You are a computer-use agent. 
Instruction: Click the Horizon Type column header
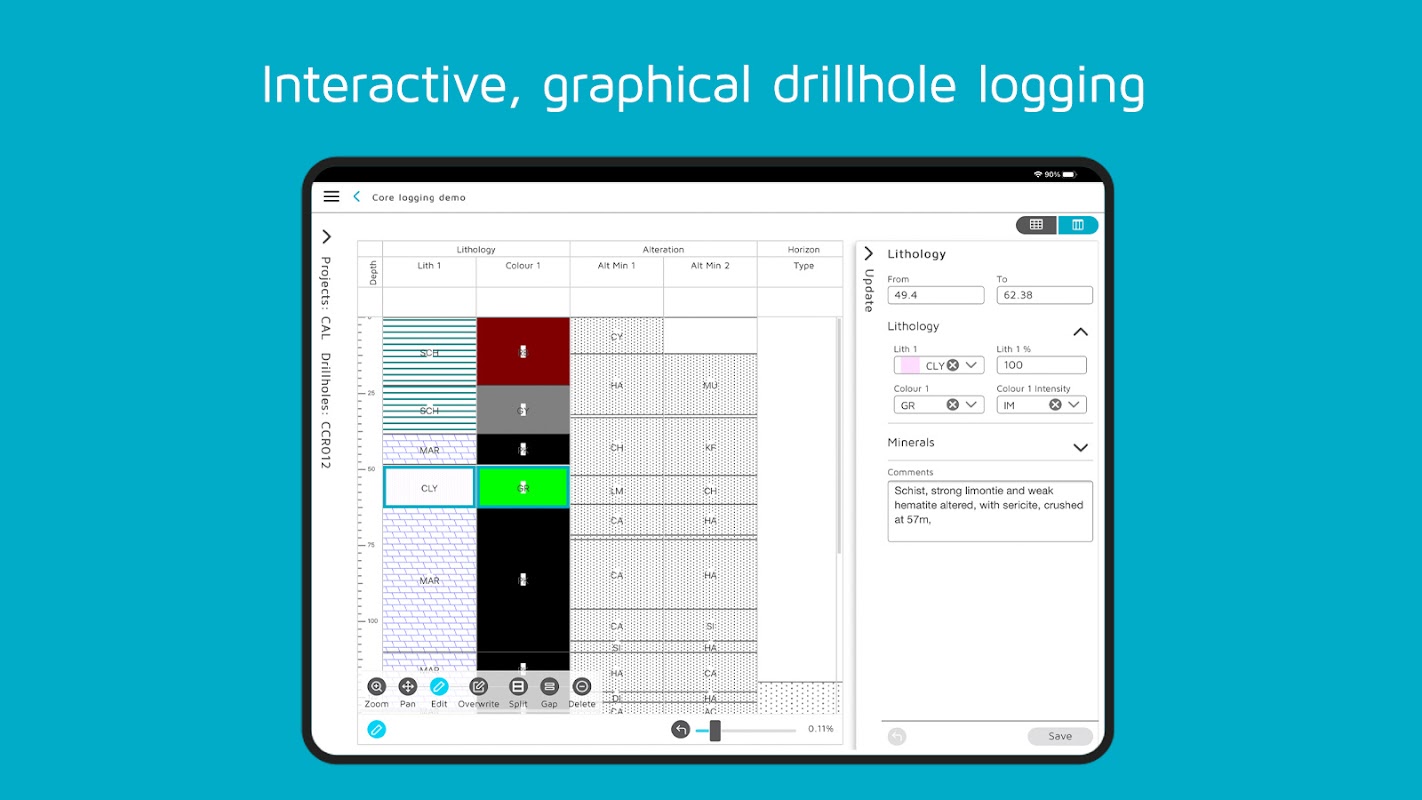tap(804, 266)
